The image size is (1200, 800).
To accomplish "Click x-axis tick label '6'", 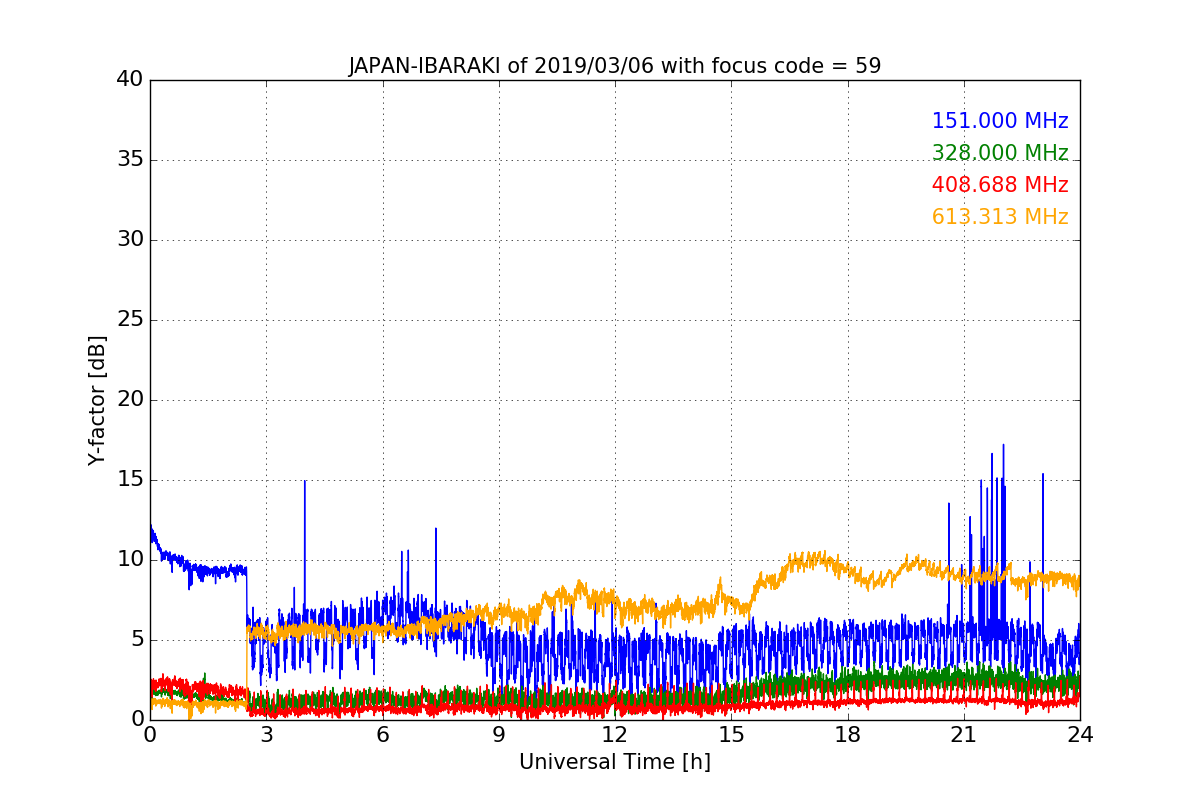I will pyautogui.click(x=382, y=734).
